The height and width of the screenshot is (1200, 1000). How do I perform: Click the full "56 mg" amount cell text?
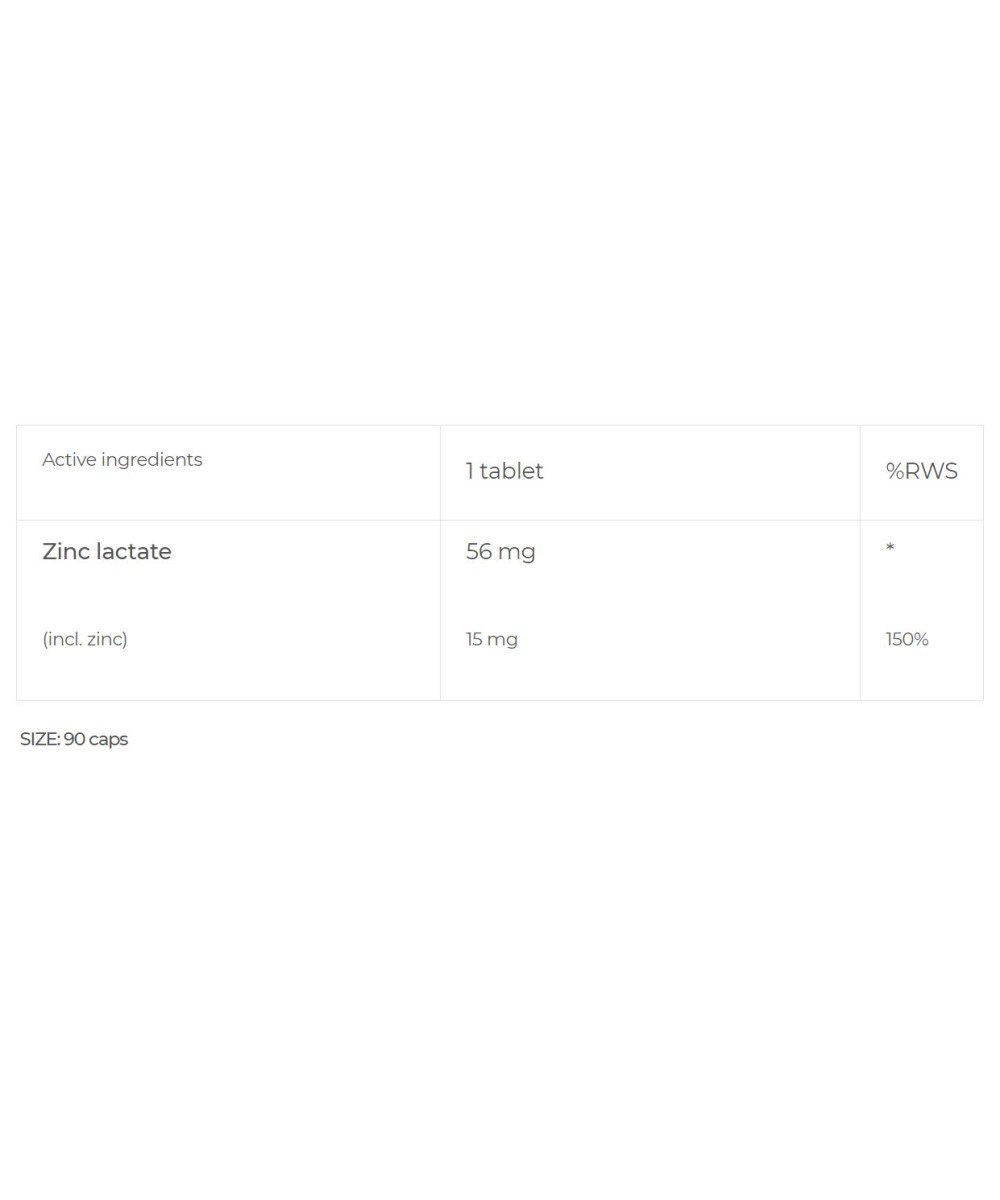(500, 552)
